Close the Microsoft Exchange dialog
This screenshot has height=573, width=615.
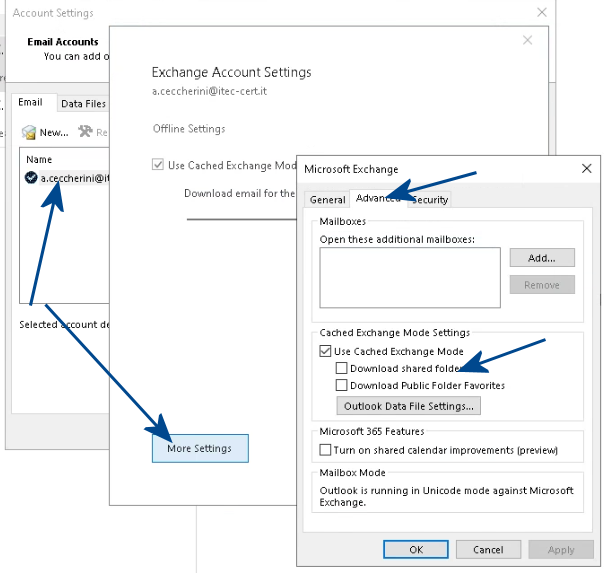(x=586, y=169)
